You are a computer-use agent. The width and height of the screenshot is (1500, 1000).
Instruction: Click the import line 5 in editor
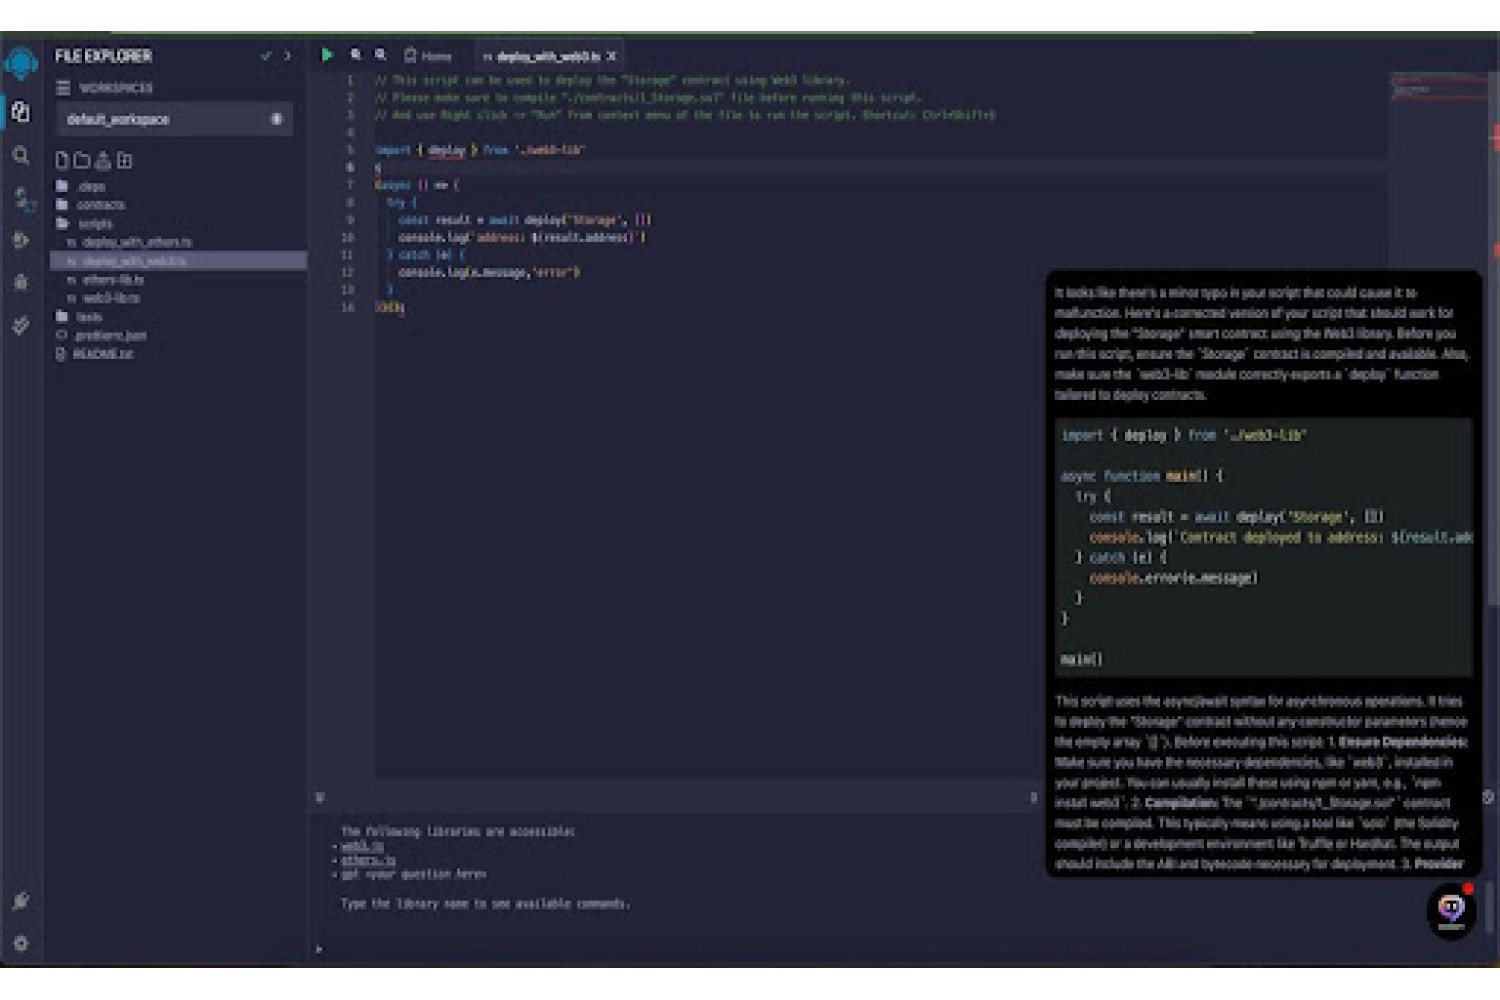click(x=479, y=150)
